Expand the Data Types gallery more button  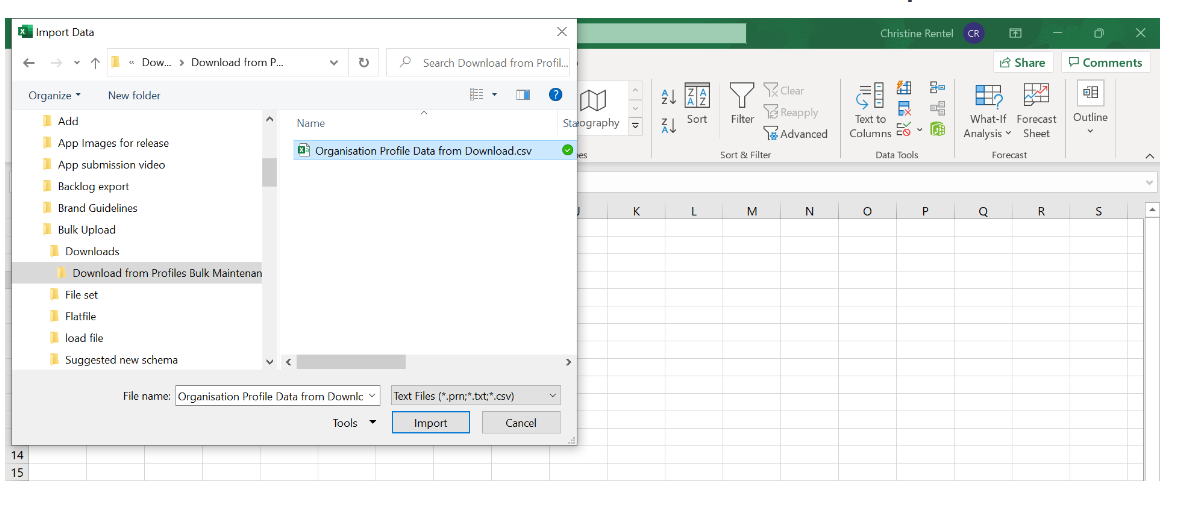point(636,125)
